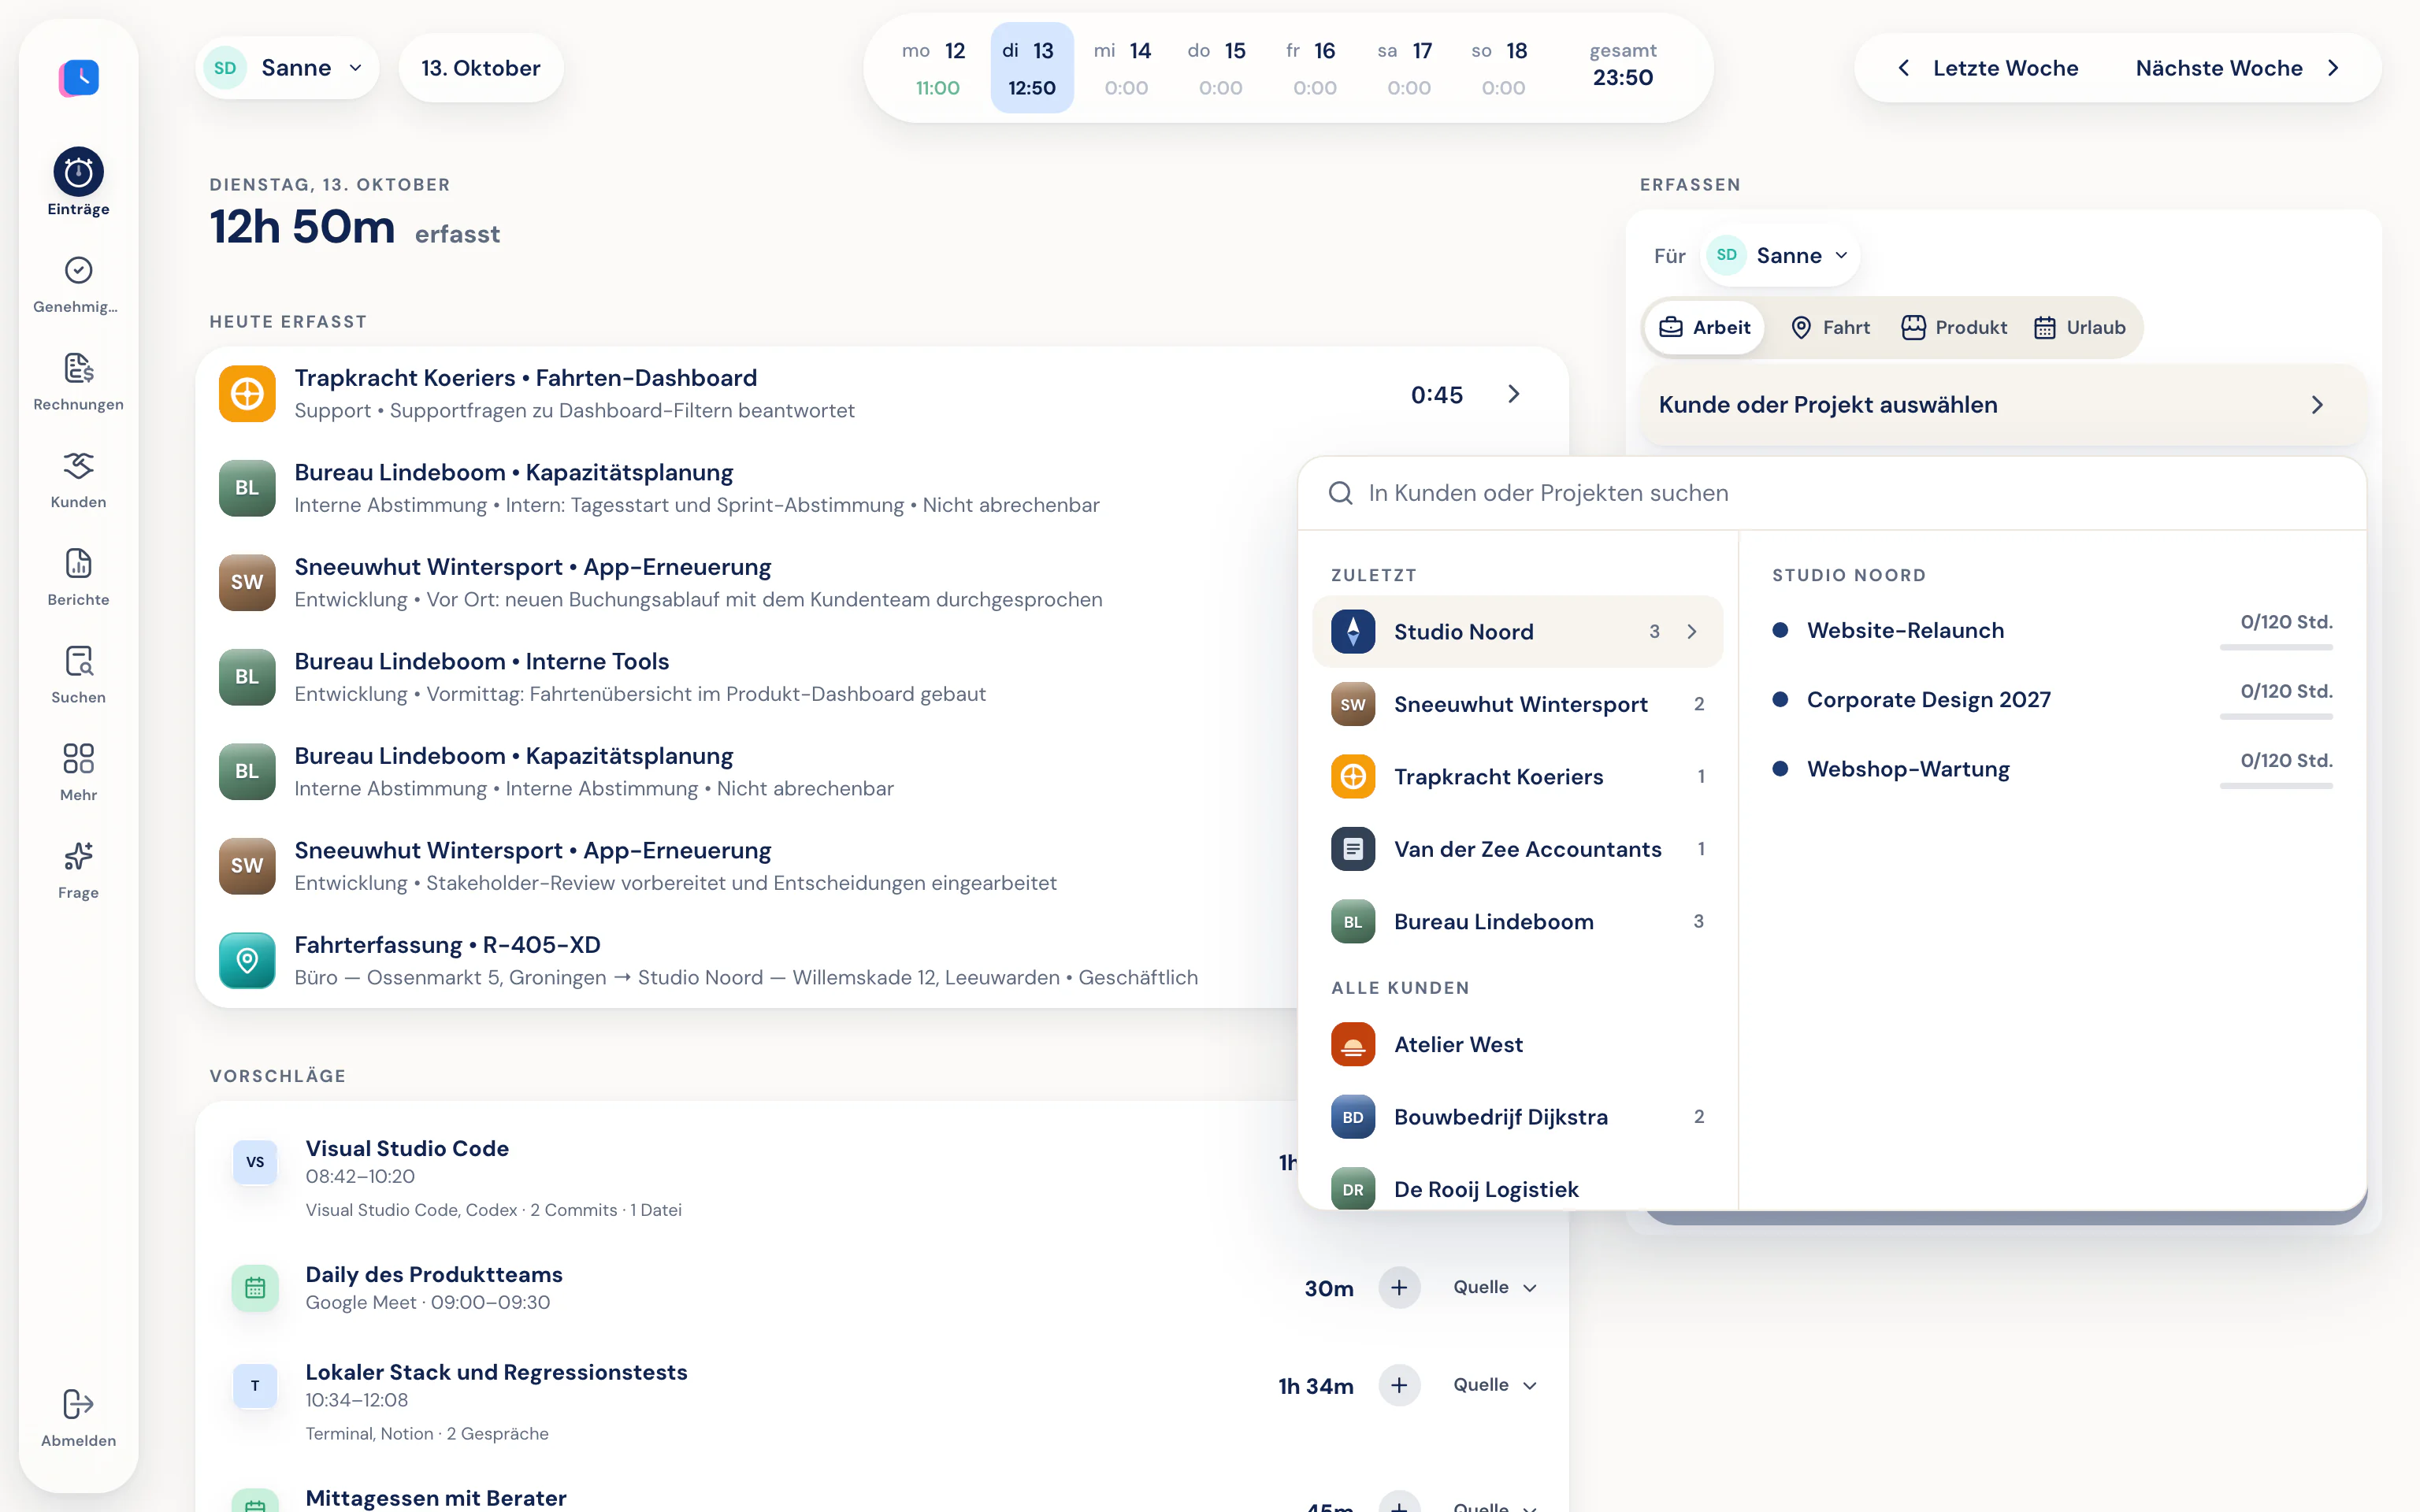Go to Nächste Woche
Screen dimensions: 2420x1512
pyautogui.click(x=2238, y=68)
